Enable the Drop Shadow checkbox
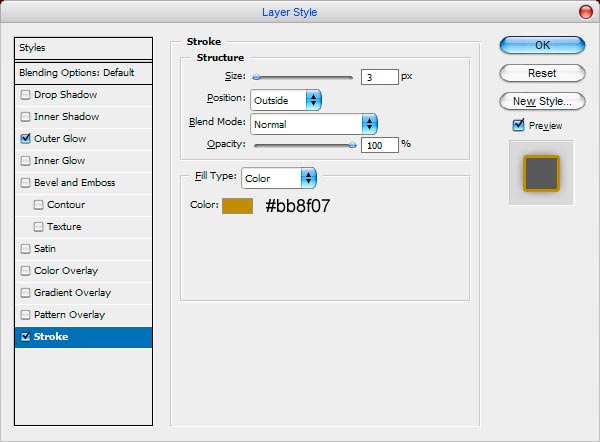 click(x=25, y=95)
